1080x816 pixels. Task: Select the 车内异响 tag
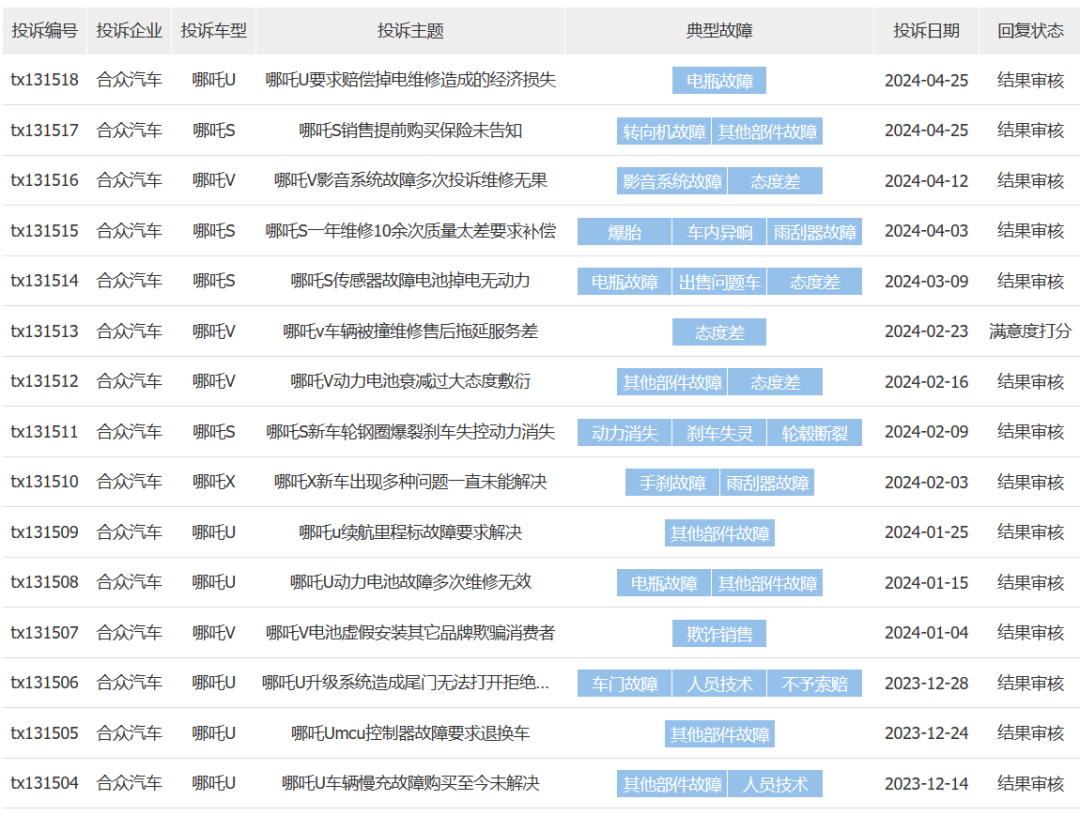[719, 232]
